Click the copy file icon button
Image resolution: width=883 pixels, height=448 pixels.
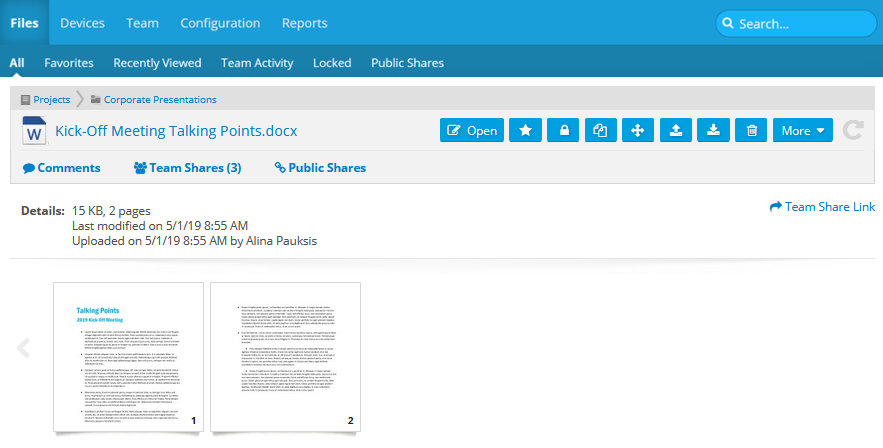click(601, 131)
